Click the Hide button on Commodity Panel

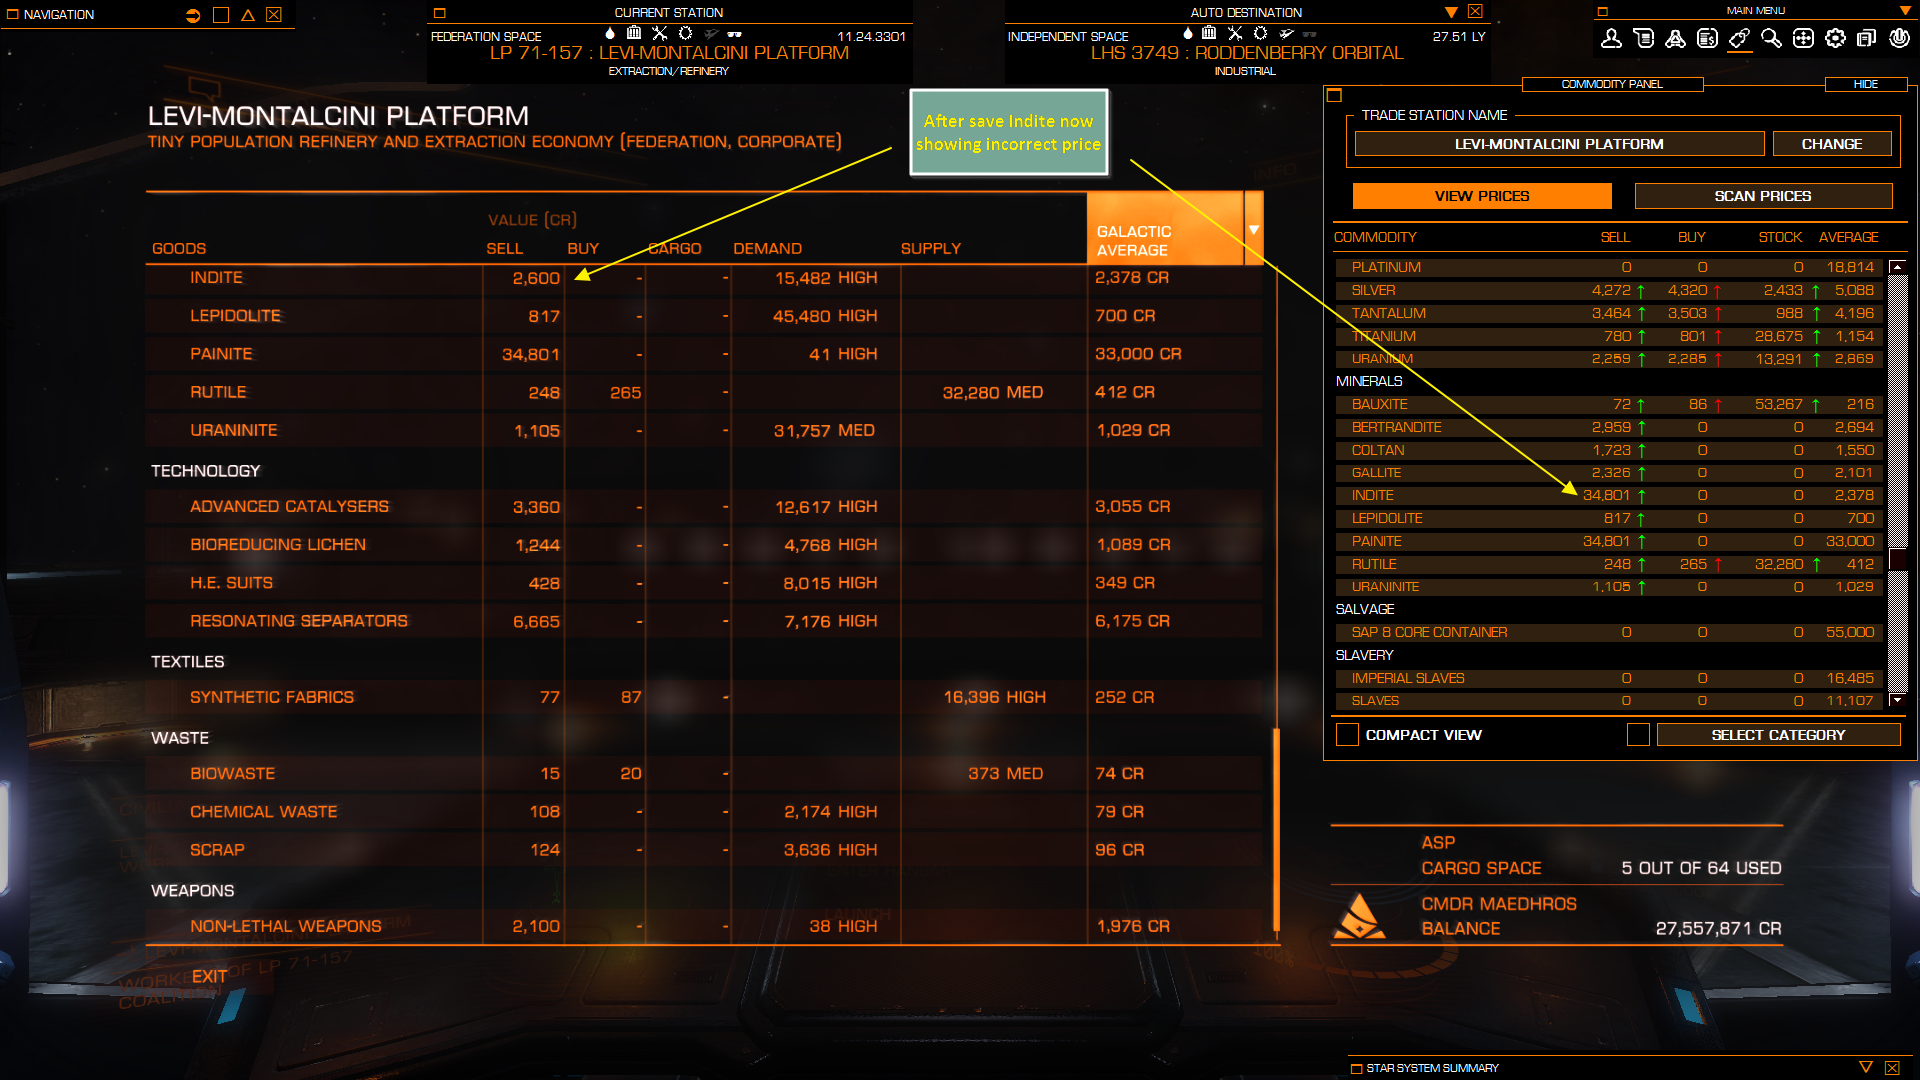1866,84
